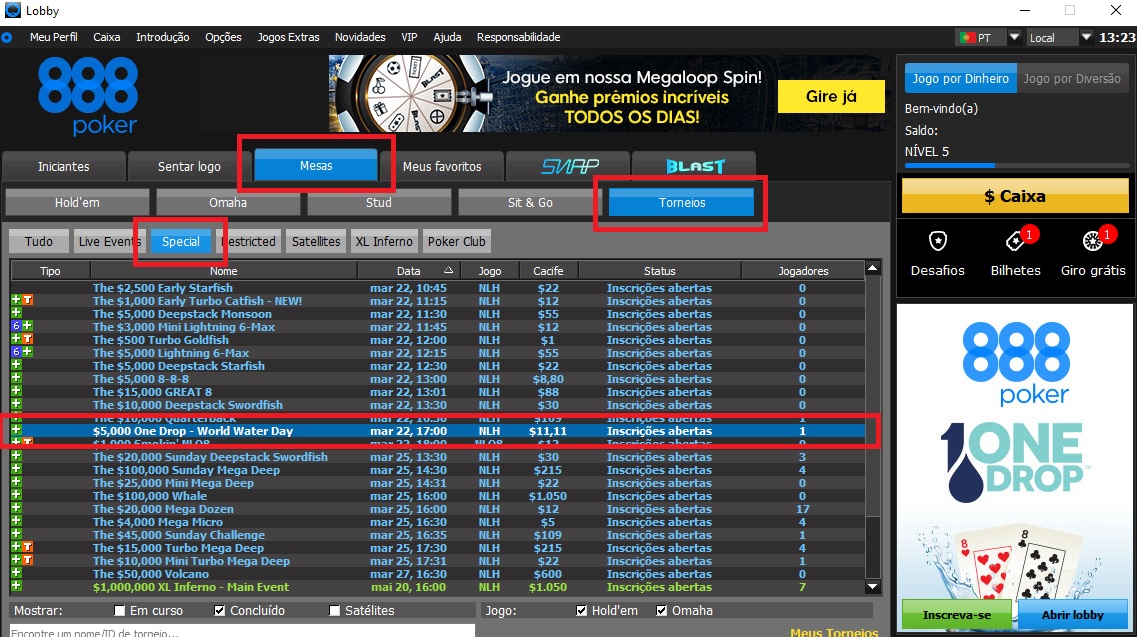Click the green Inscreva-se button
The image size is (1137, 637).
(956, 615)
